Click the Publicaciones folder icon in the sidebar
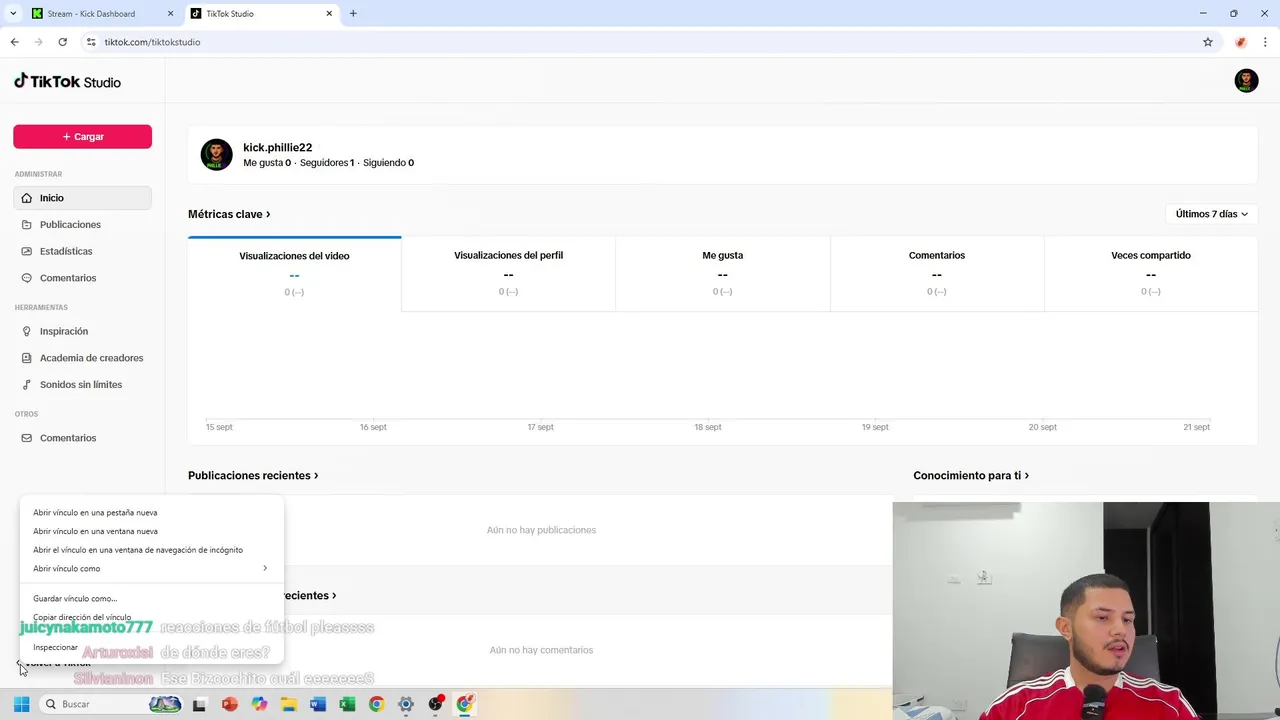This screenshot has width=1280, height=720. (x=27, y=225)
